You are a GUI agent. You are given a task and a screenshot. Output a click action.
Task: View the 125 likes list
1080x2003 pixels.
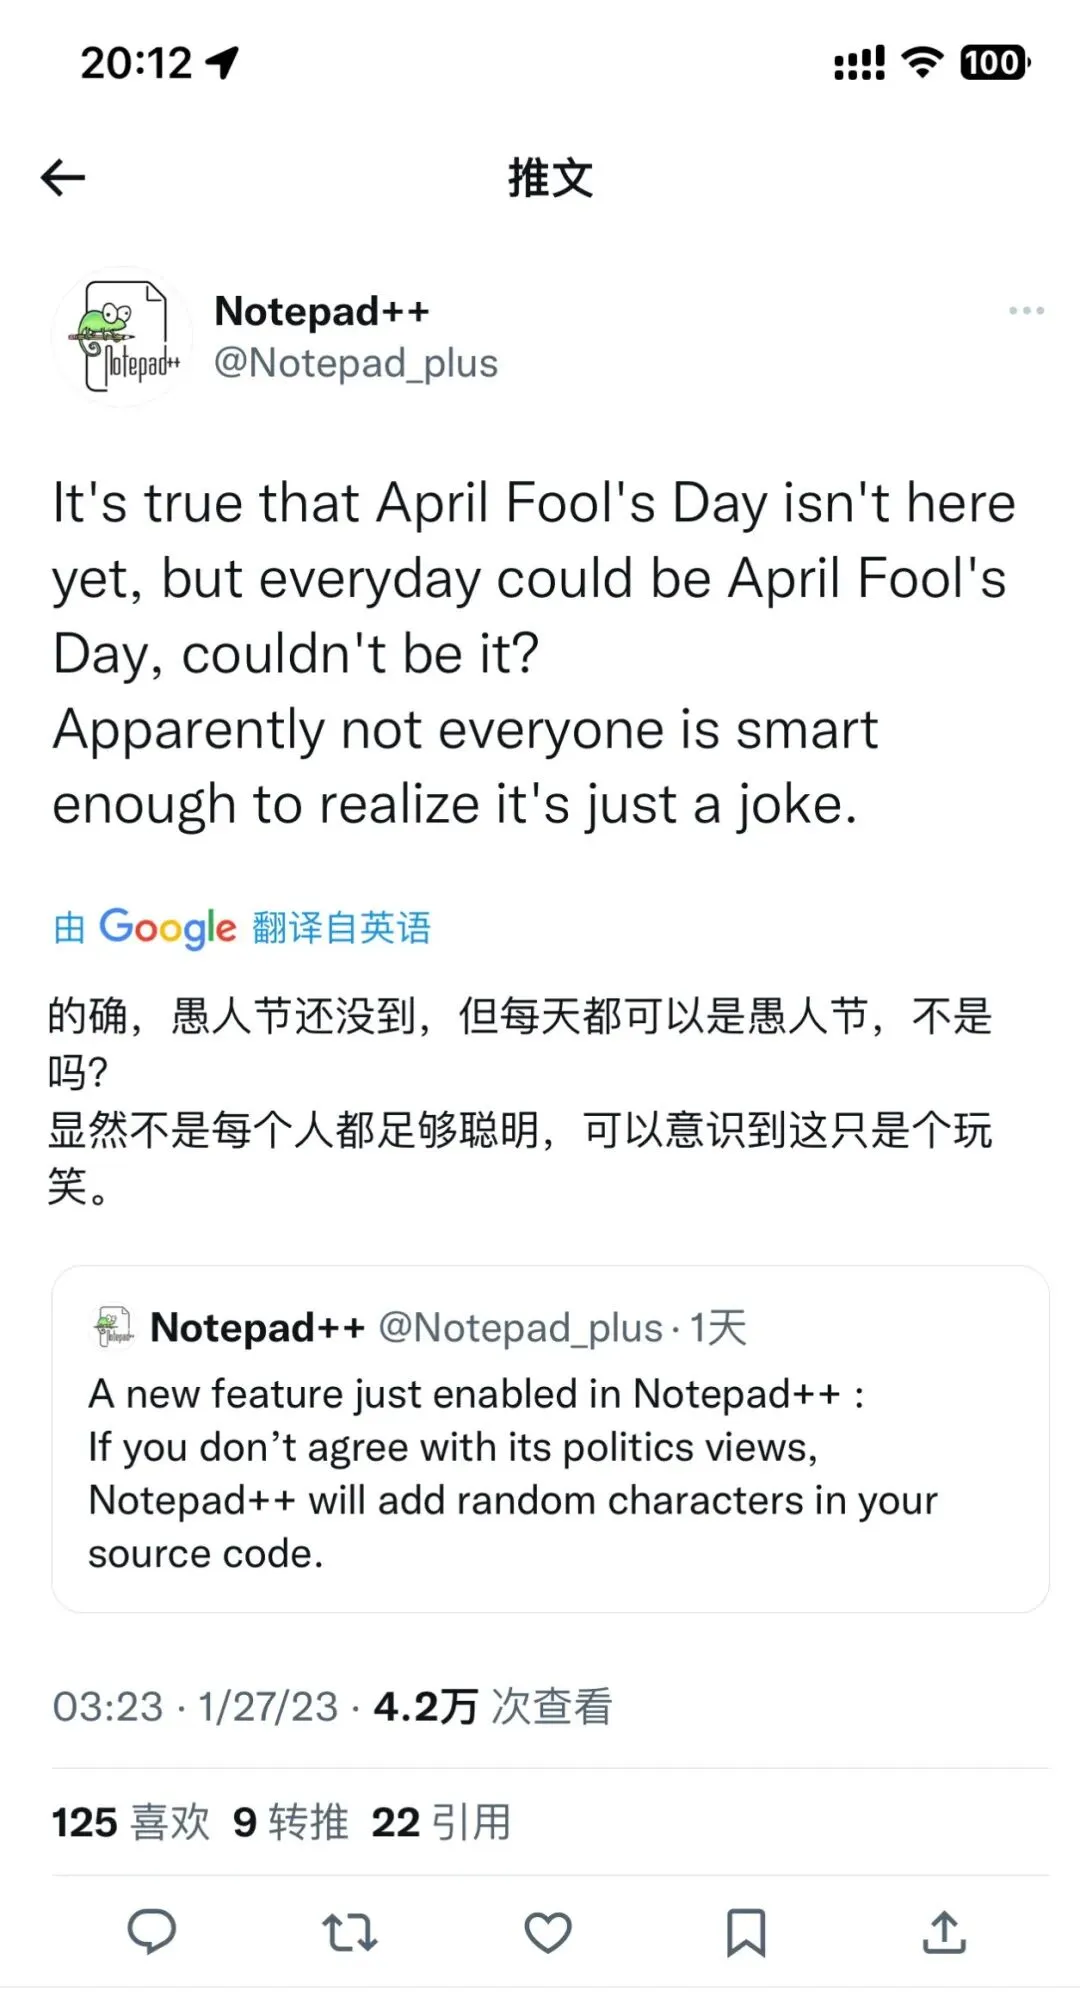[x=130, y=1822]
